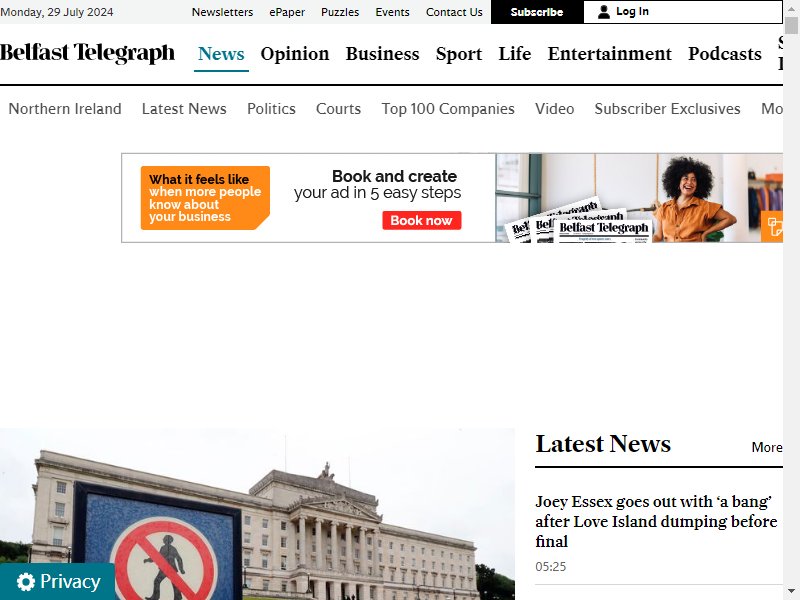Select Latest News subsection
The image size is (800, 600).
tap(184, 109)
